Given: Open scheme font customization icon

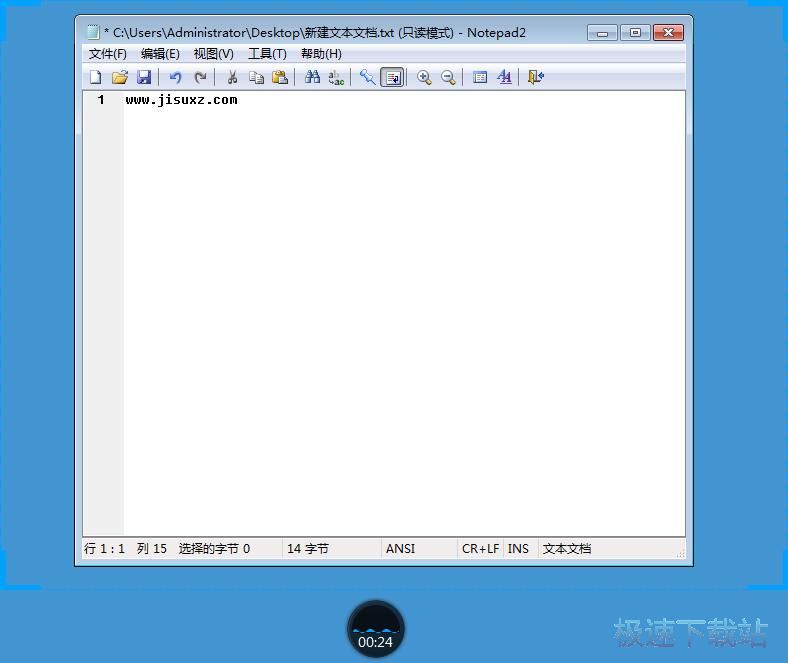Looking at the screenshot, I should [x=504, y=77].
